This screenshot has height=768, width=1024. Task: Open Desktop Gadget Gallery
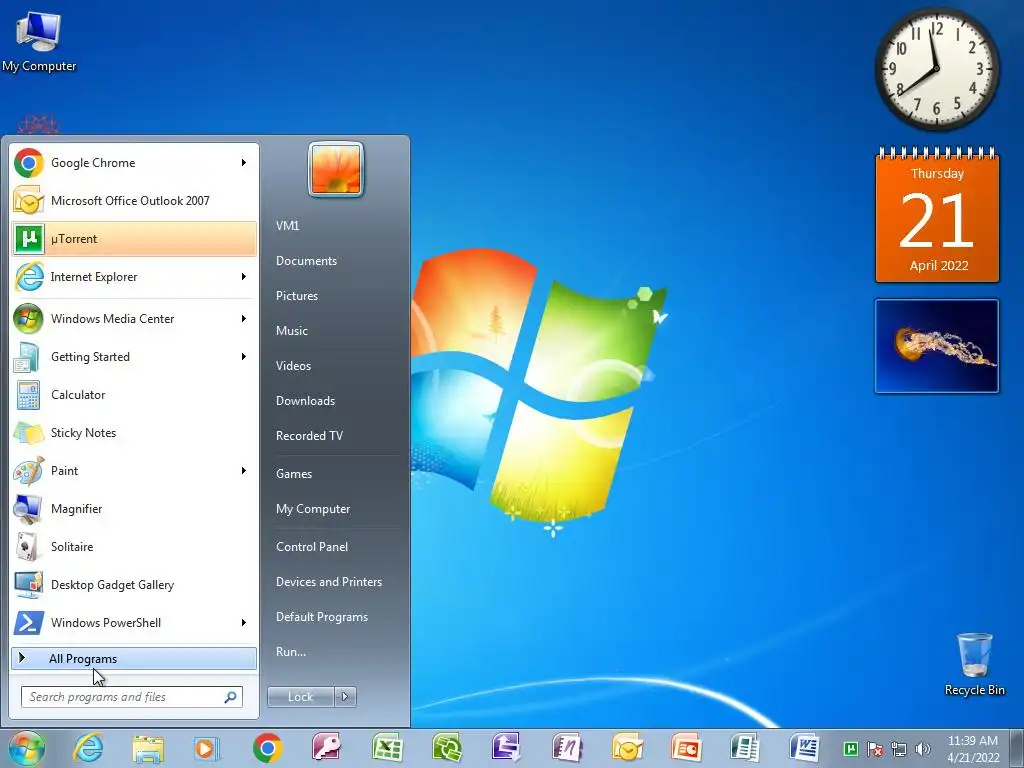[134, 584]
